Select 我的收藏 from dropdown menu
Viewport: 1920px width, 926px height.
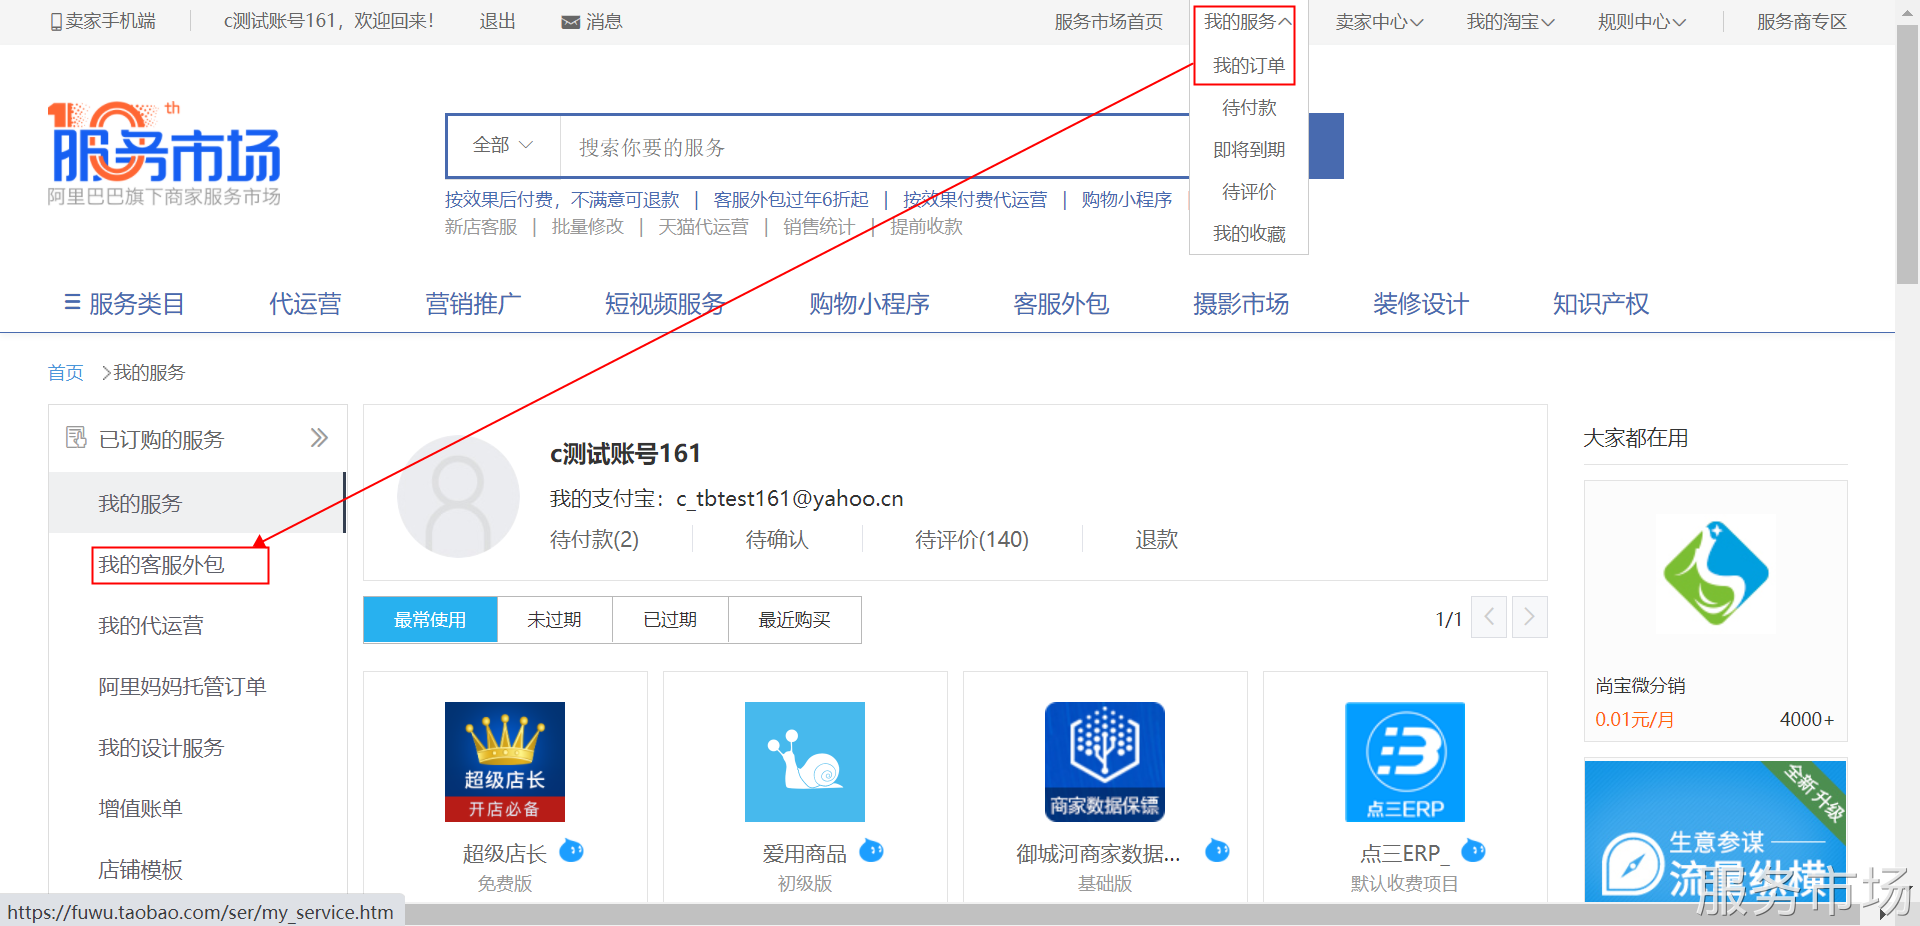pyautogui.click(x=1249, y=234)
